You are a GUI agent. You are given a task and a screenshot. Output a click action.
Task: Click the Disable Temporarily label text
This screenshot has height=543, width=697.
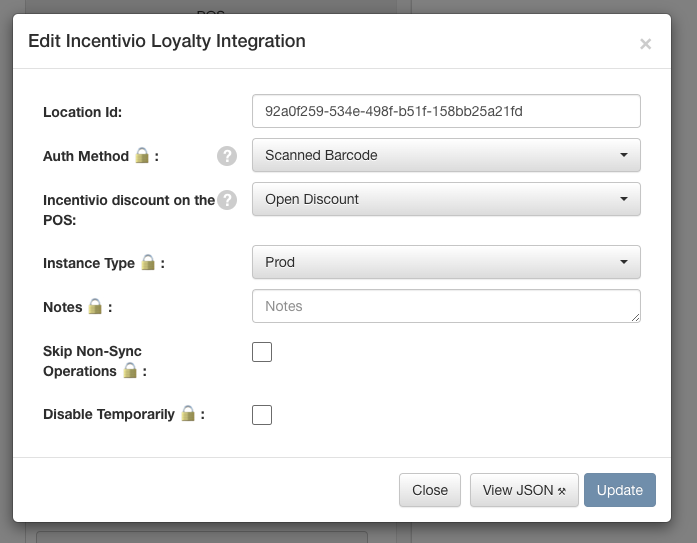pyautogui.click(x=109, y=414)
